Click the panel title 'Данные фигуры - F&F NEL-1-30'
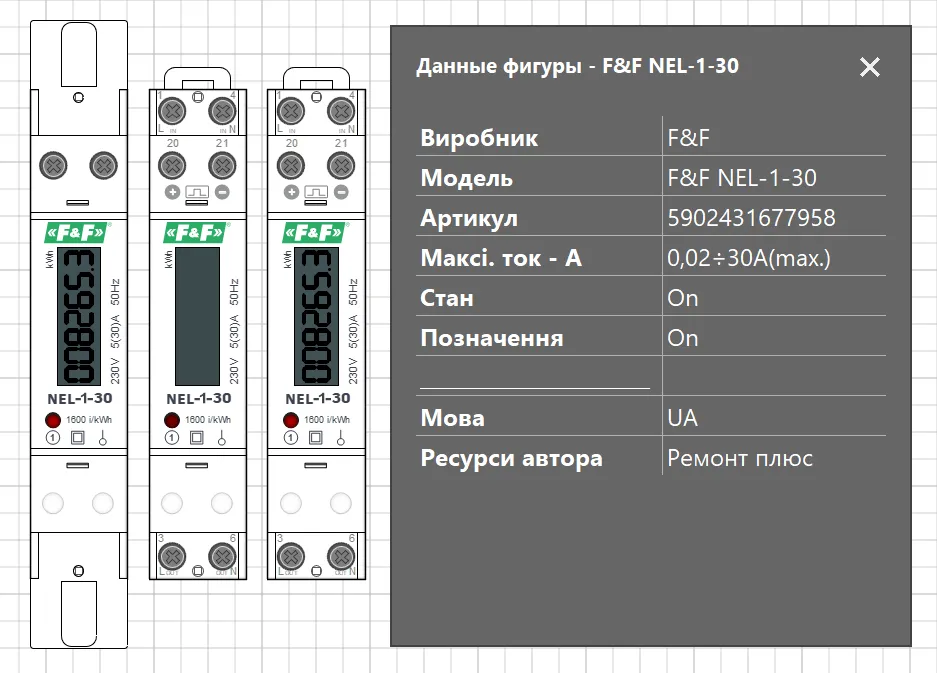937x673 pixels. pyautogui.click(x=577, y=66)
